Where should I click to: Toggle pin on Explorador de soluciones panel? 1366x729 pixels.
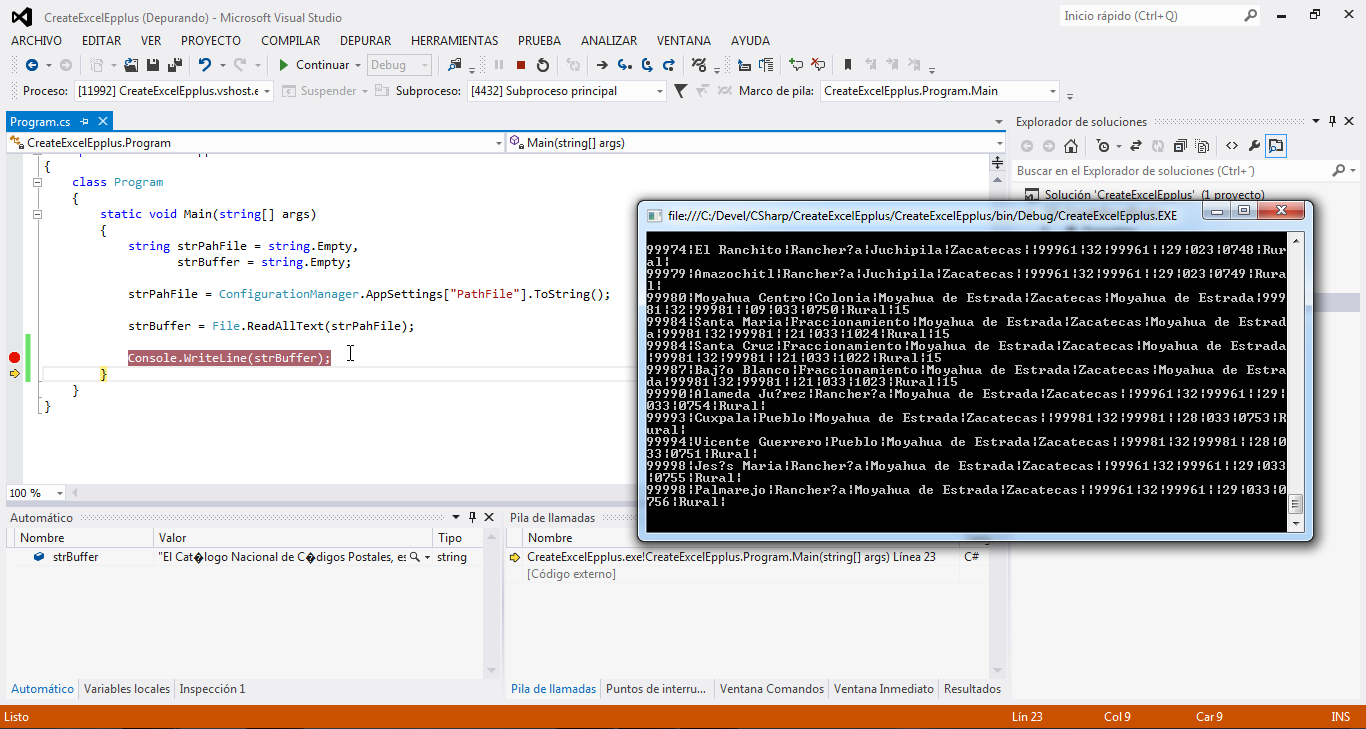point(1331,122)
